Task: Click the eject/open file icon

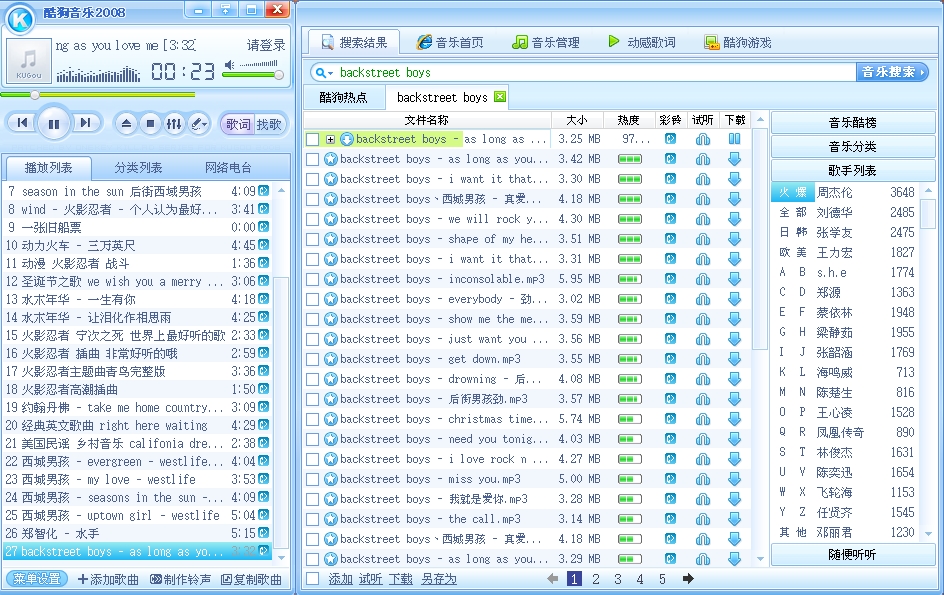Action: coord(126,124)
